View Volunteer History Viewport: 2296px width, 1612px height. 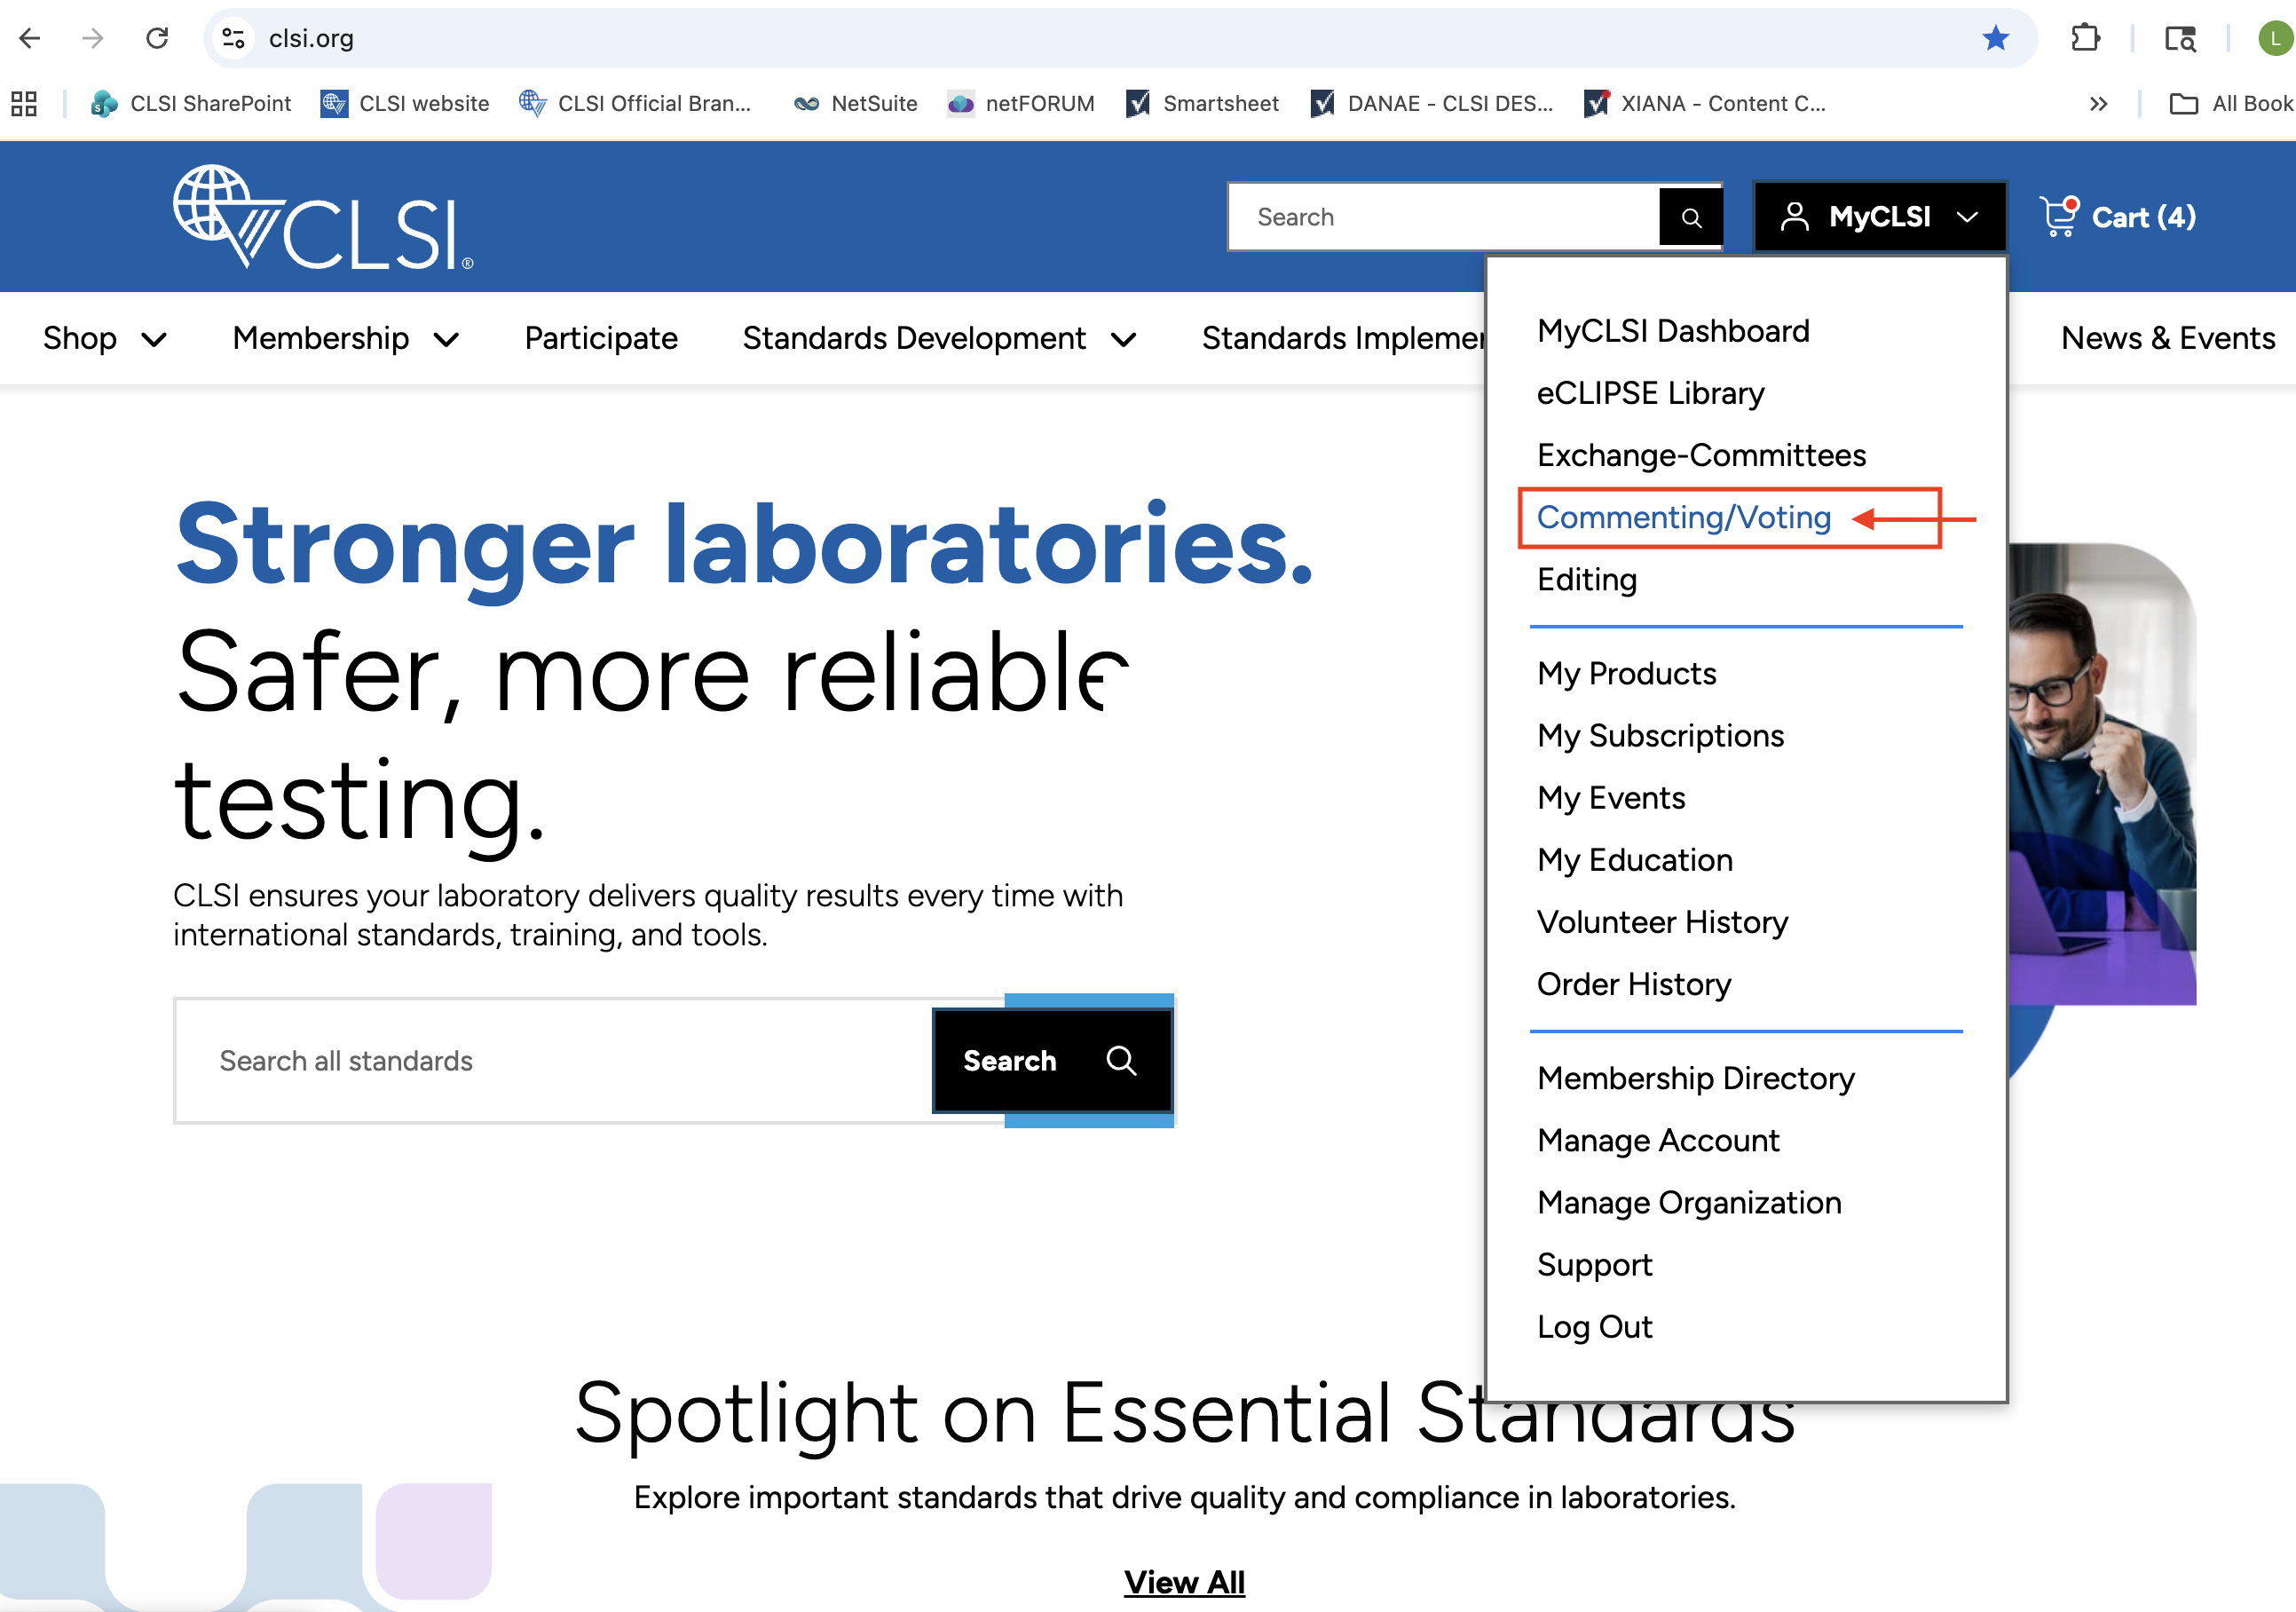pyautogui.click(x=1662, y=921)
